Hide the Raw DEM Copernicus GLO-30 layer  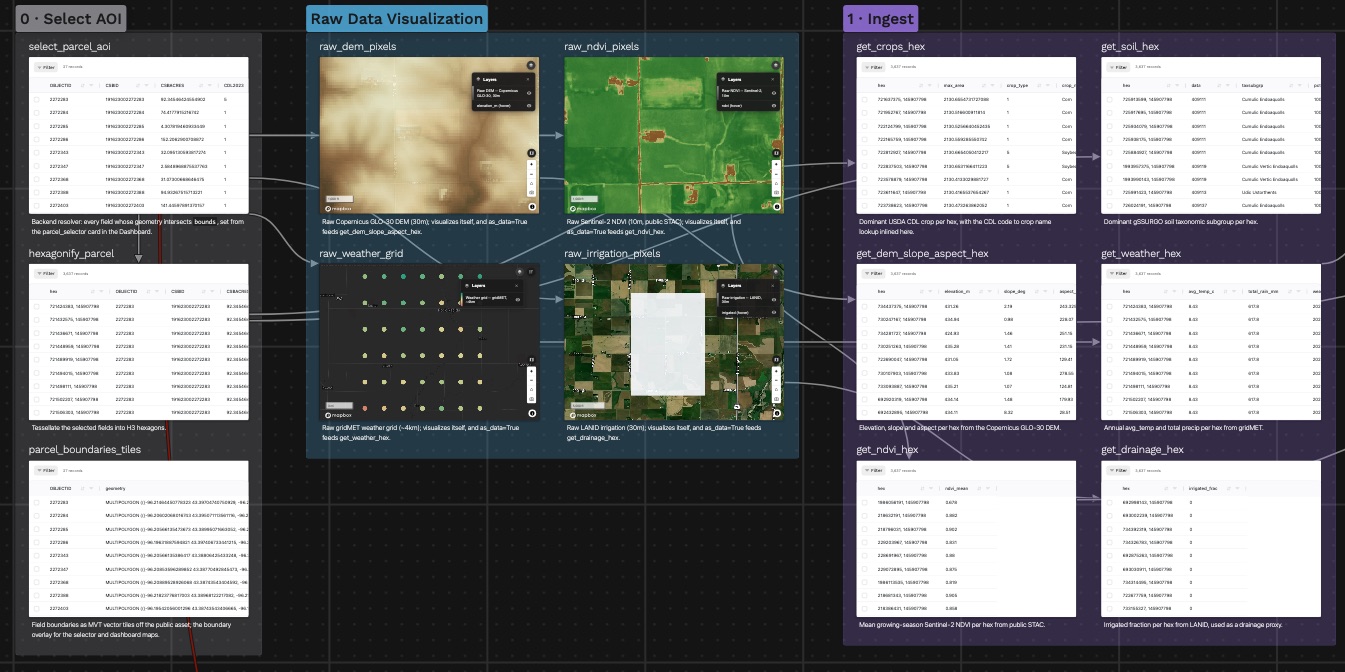coord(529,93)
